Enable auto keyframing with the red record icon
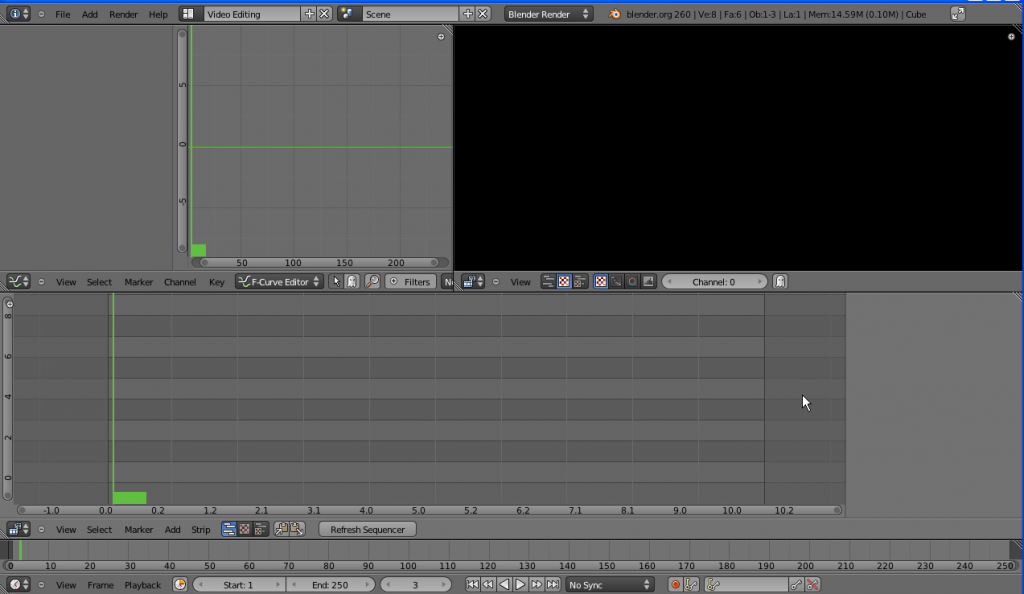 (x=676, y=584)
